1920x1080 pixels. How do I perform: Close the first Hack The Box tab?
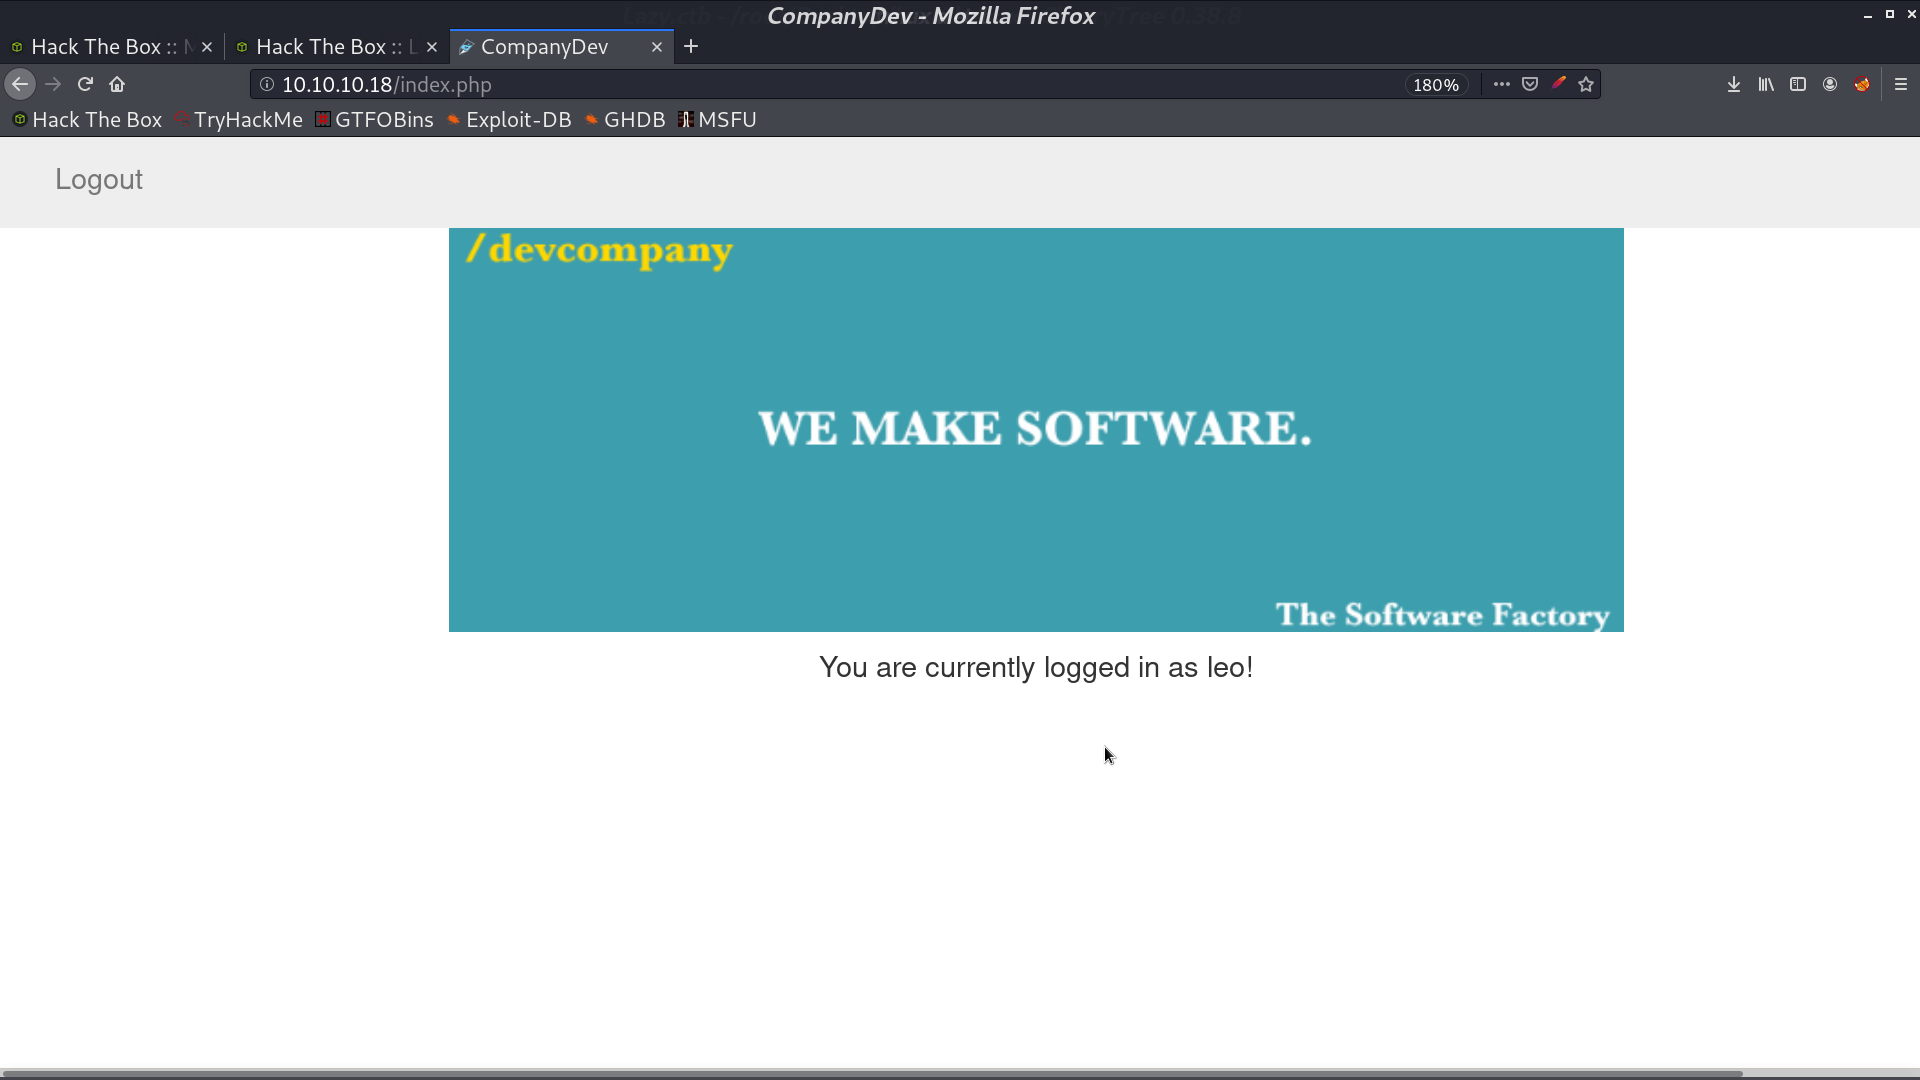tap(207, 47)
